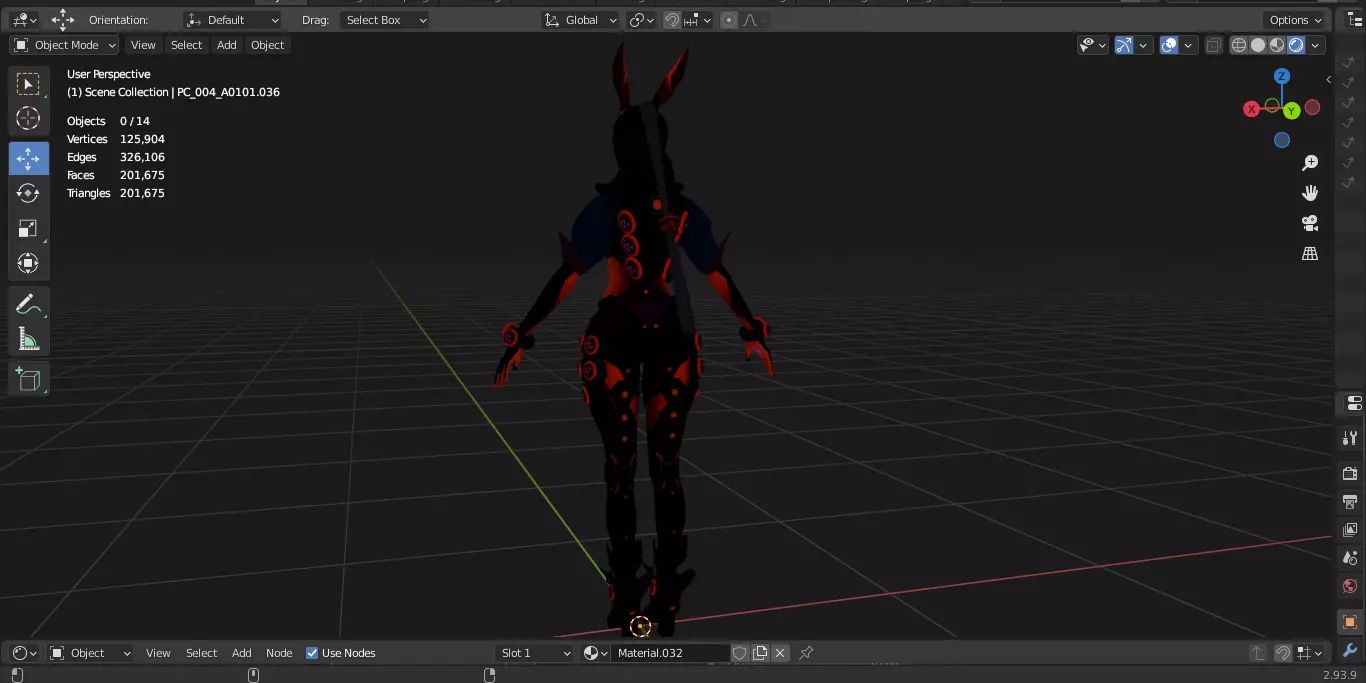Toggle X-ray mode
This screenshot has height=683, width=1366.
(x=1213, y=45)
